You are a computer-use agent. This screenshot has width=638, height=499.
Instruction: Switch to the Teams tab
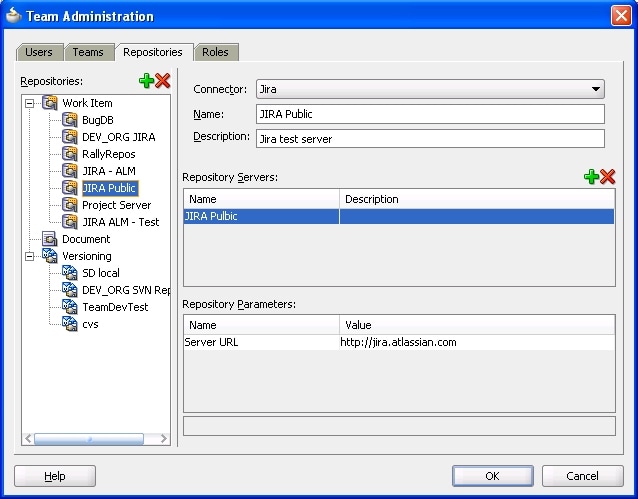coord(88,52)
